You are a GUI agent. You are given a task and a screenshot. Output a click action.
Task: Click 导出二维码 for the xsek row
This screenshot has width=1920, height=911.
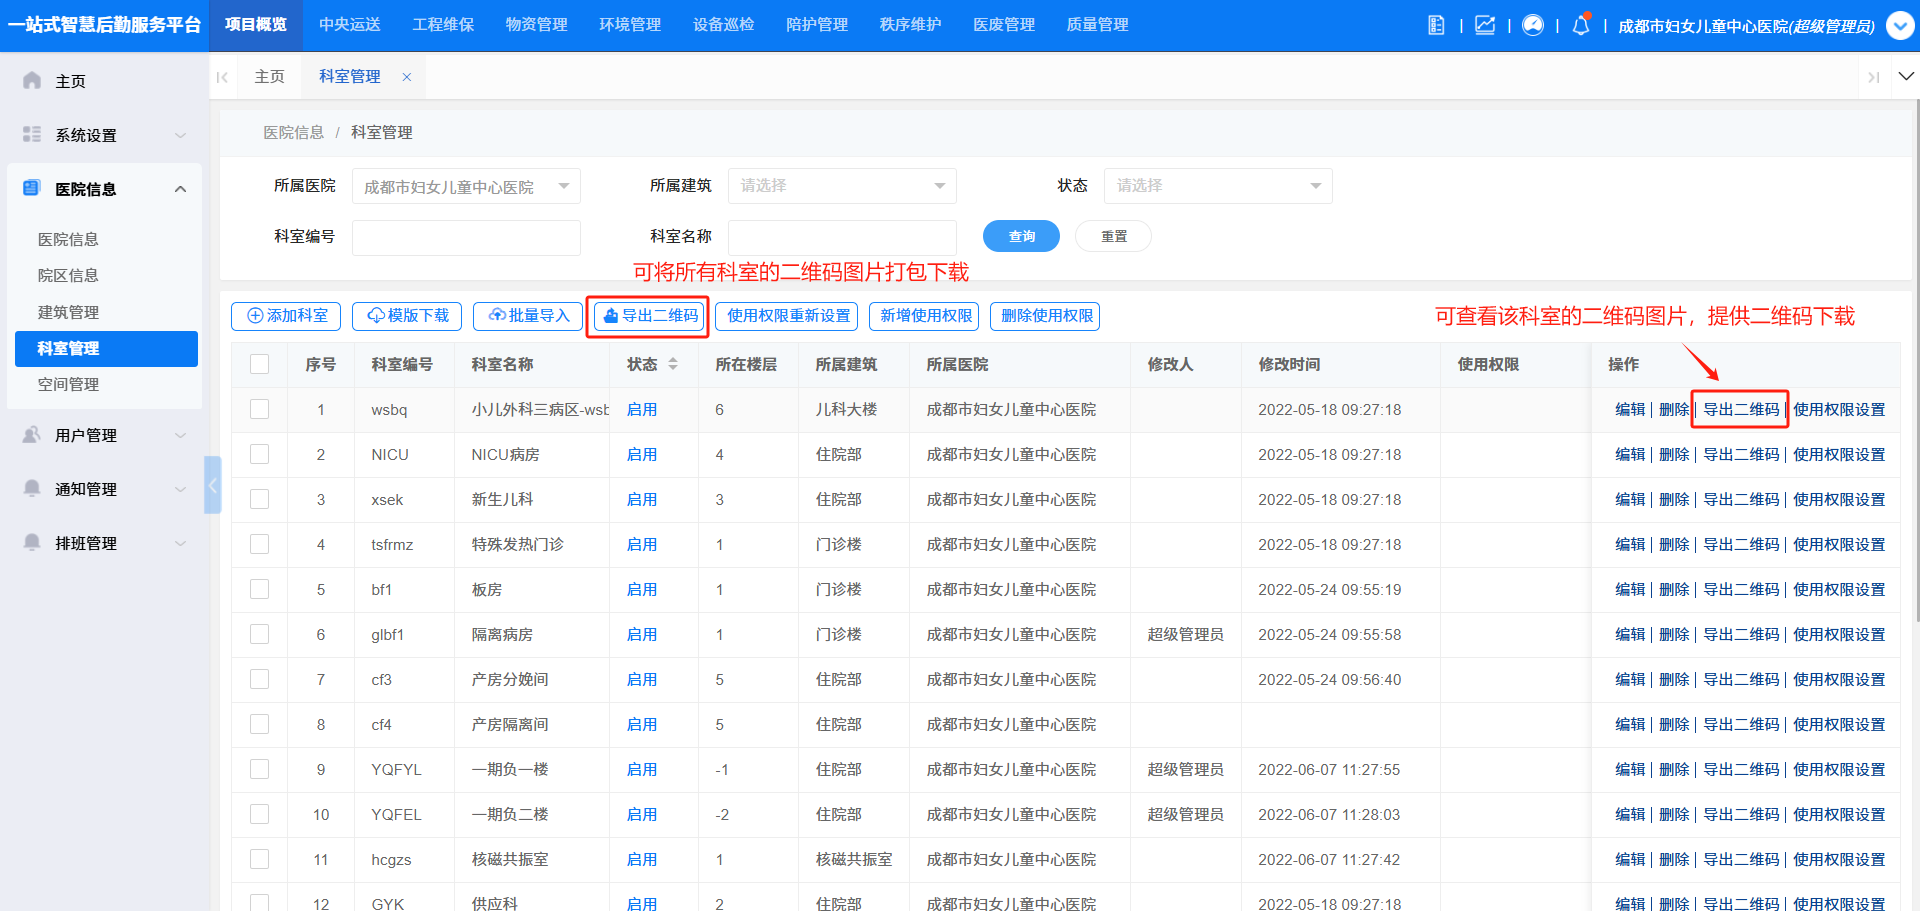click(x=1741, y=499)
